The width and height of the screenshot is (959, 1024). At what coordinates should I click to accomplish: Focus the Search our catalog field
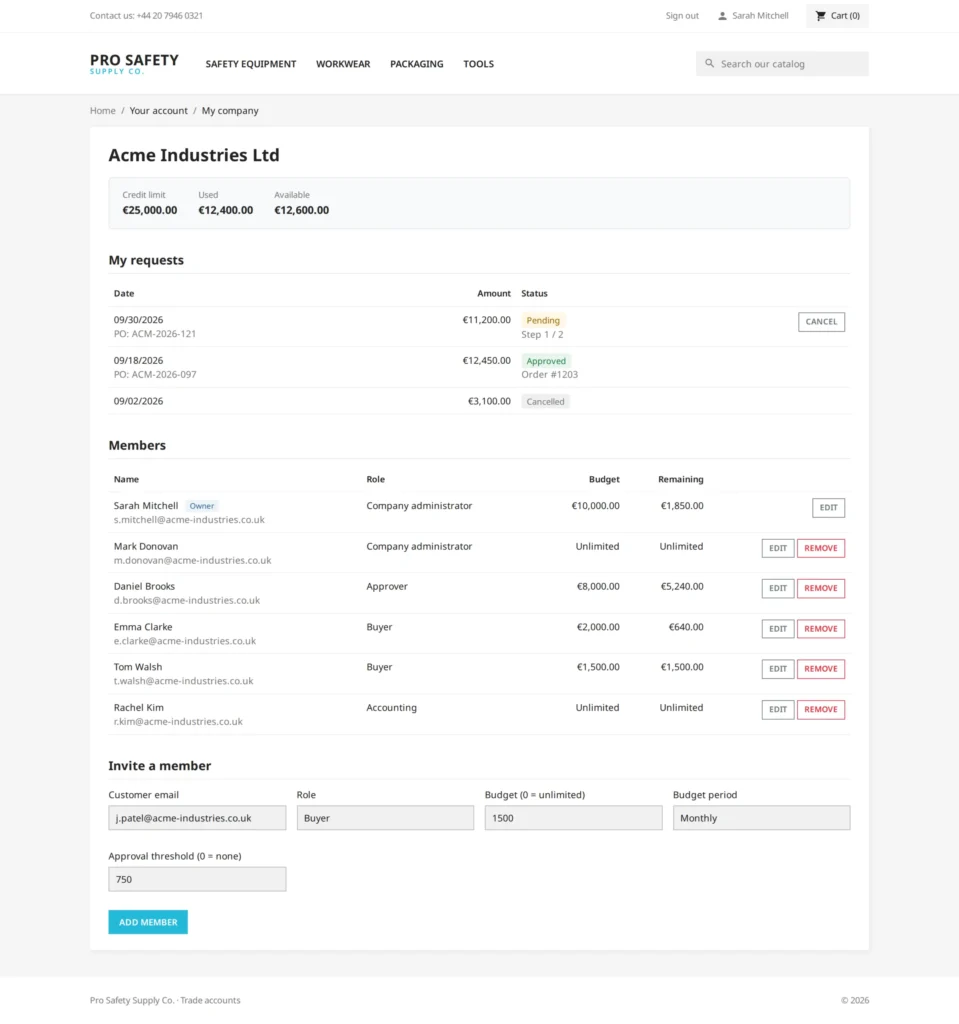782,64
